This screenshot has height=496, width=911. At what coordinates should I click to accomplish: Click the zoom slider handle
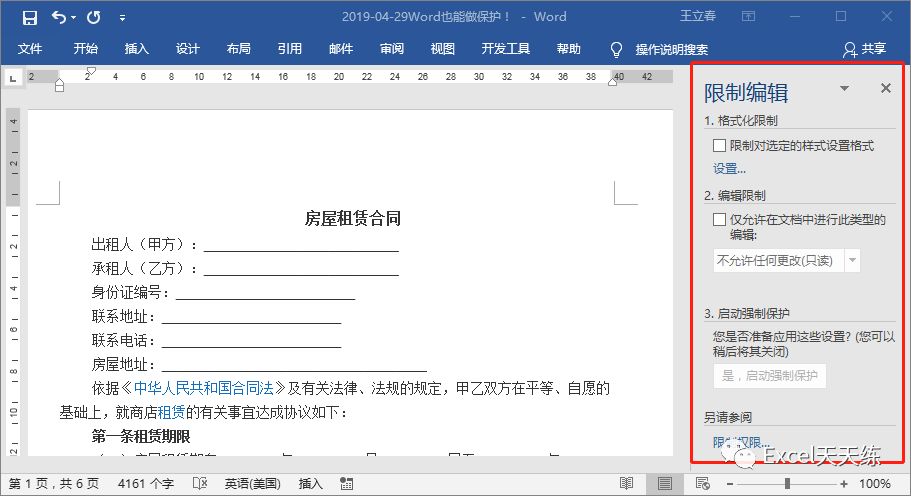tap(787, 483)
